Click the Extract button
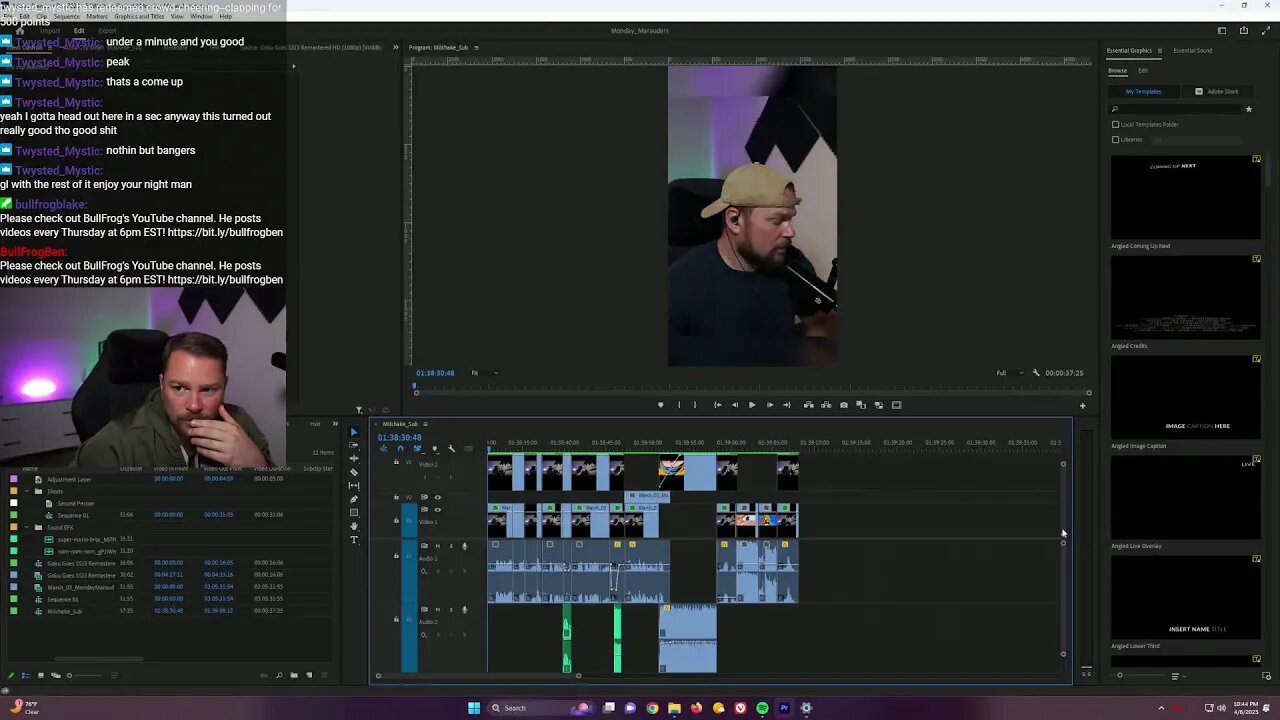The width and height of the screenshot is (1280, 720). pos(826,405)
